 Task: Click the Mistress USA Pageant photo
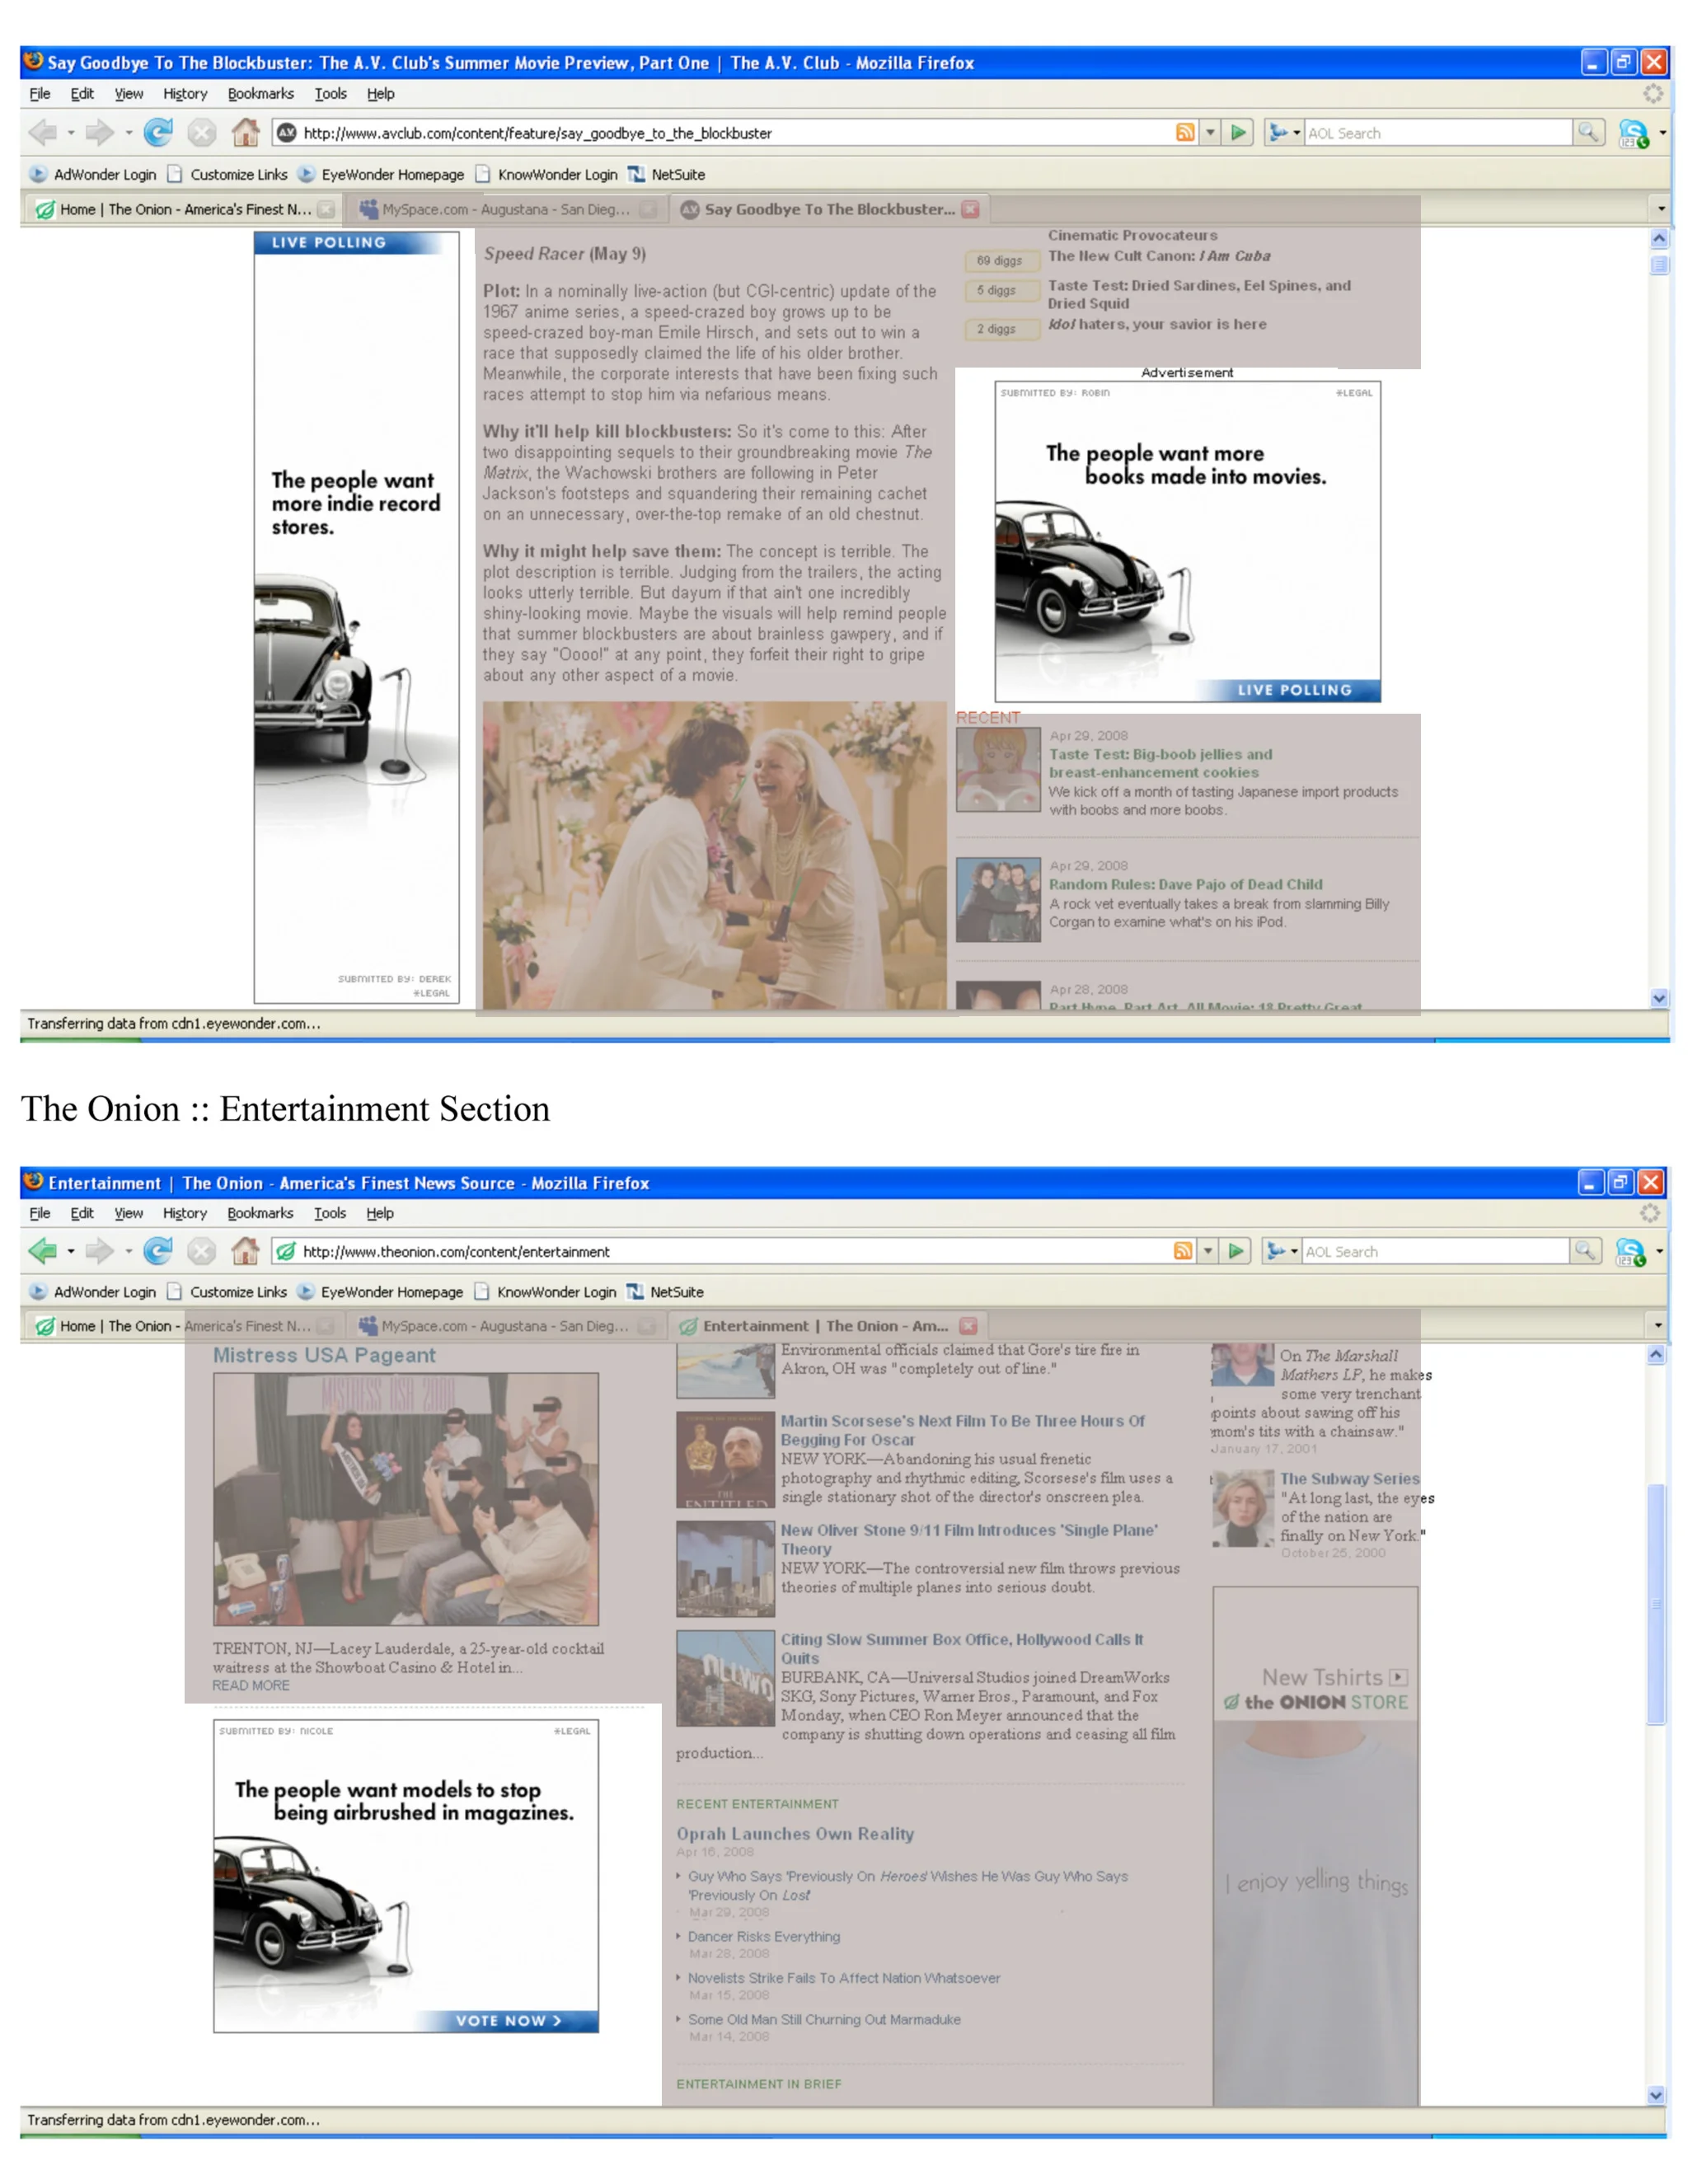406,1499
